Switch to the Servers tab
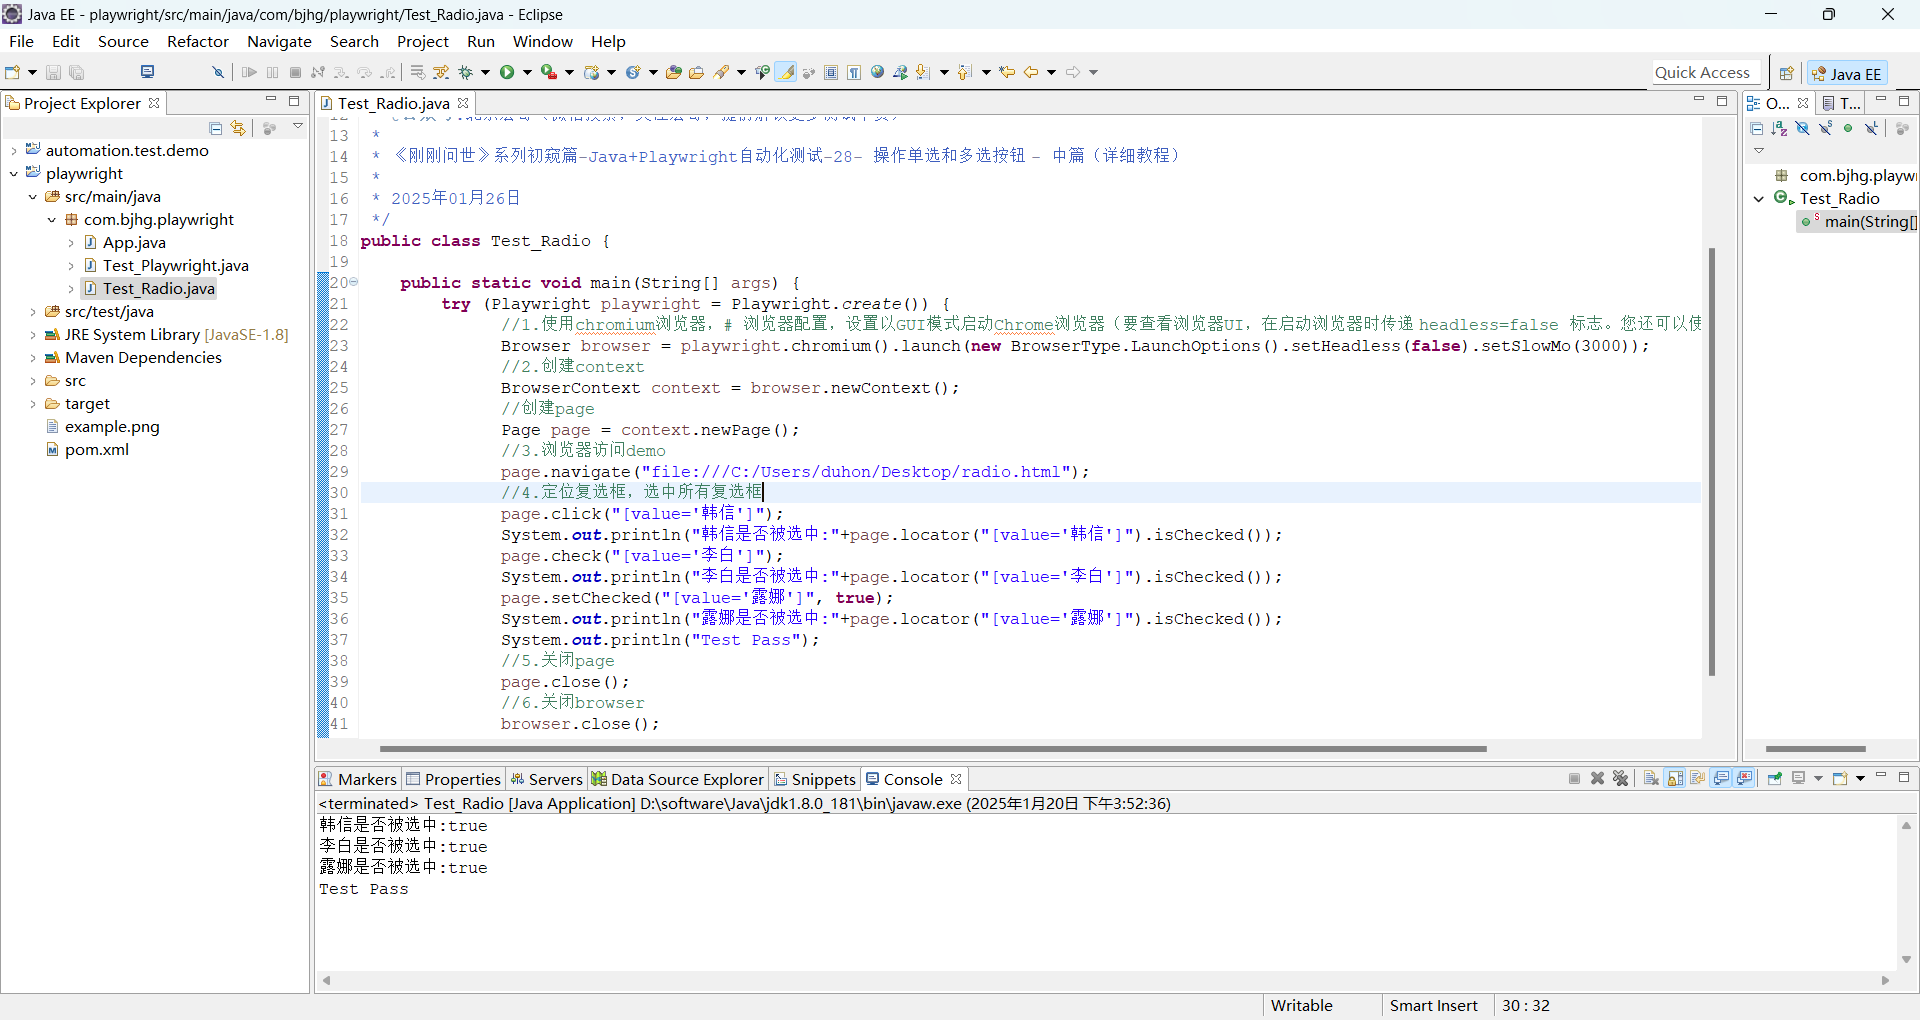The height and width of the screenshot is (1020, 1920). tap(546, 779)
